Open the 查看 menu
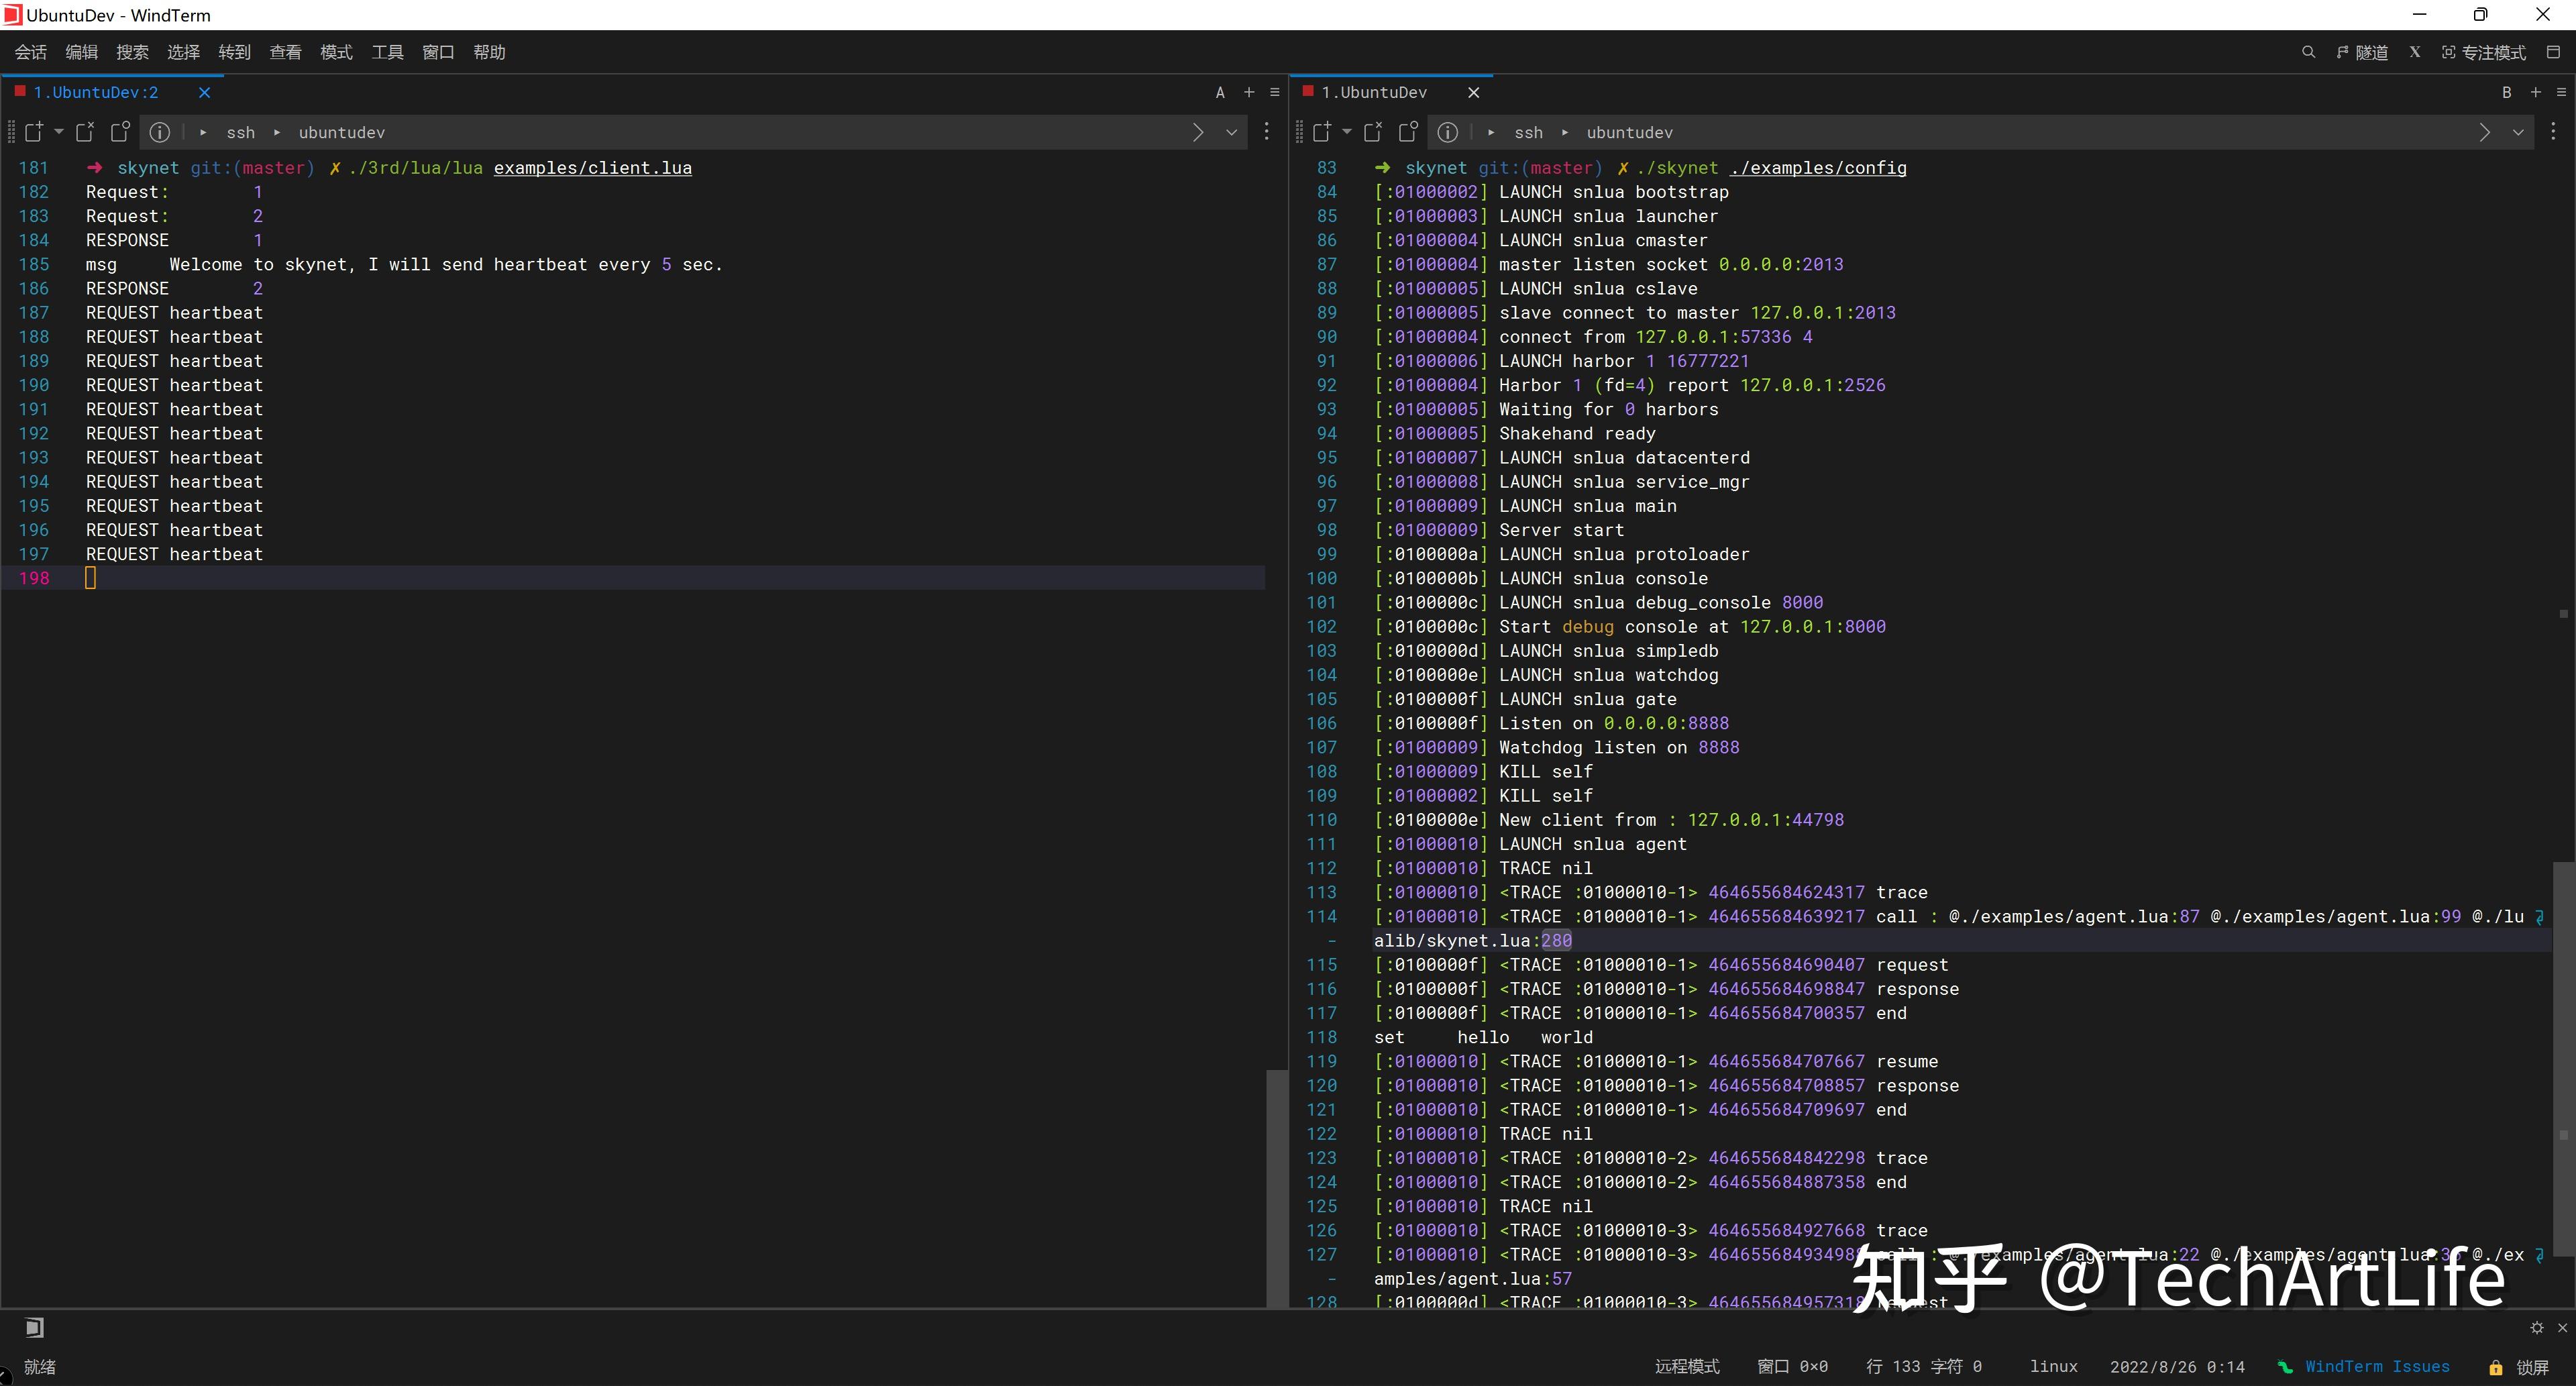The width and height of the screenshot is (2576, 1386). click(286, 52)
